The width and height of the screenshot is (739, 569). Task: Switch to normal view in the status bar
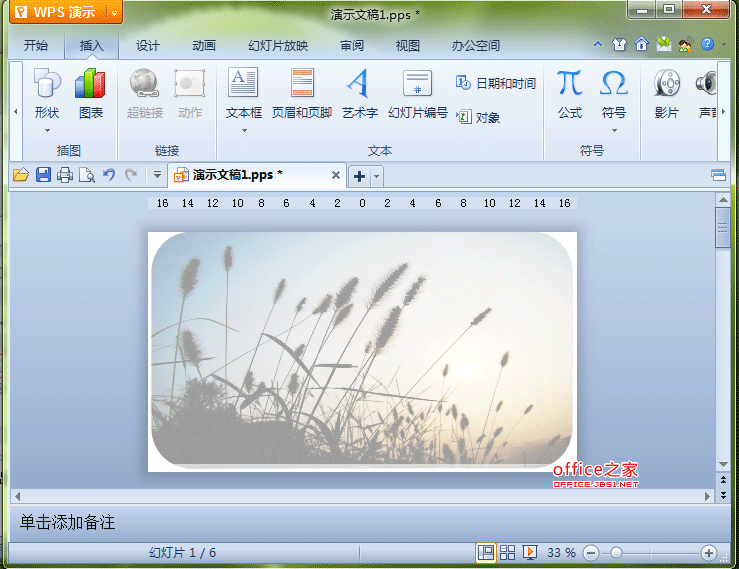(x=485, y=552)
